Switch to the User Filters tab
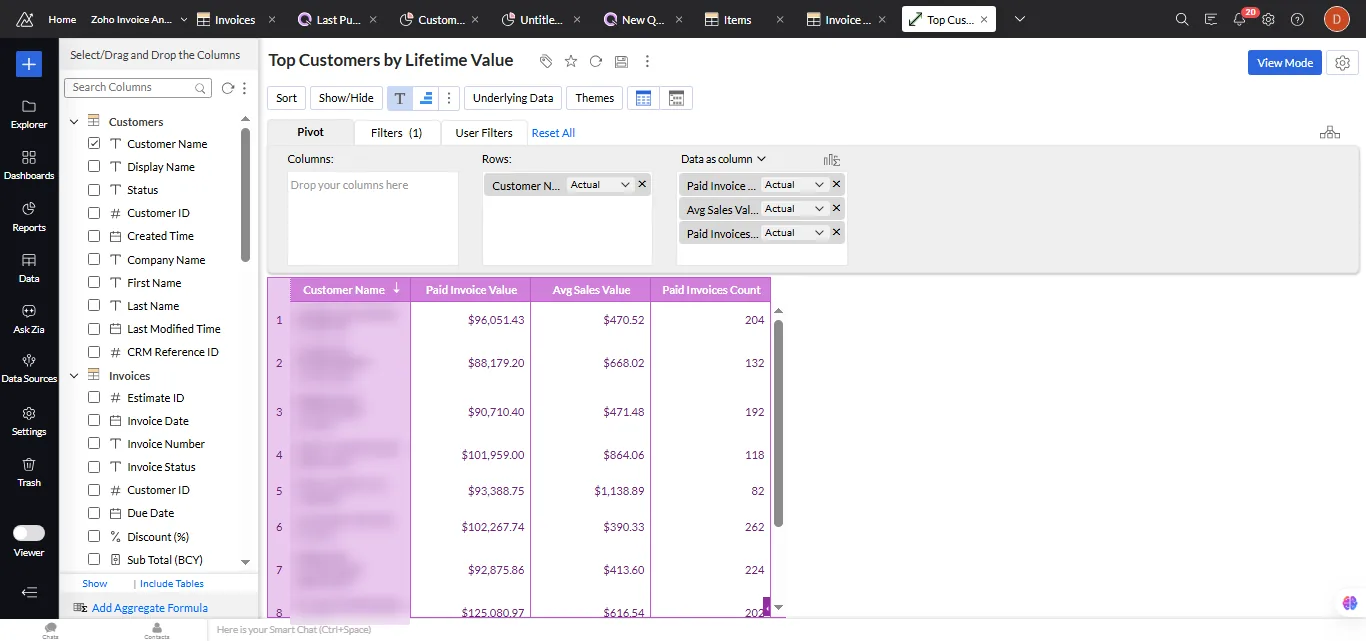This screenshot has height=641, width=1366. [484, 132]
